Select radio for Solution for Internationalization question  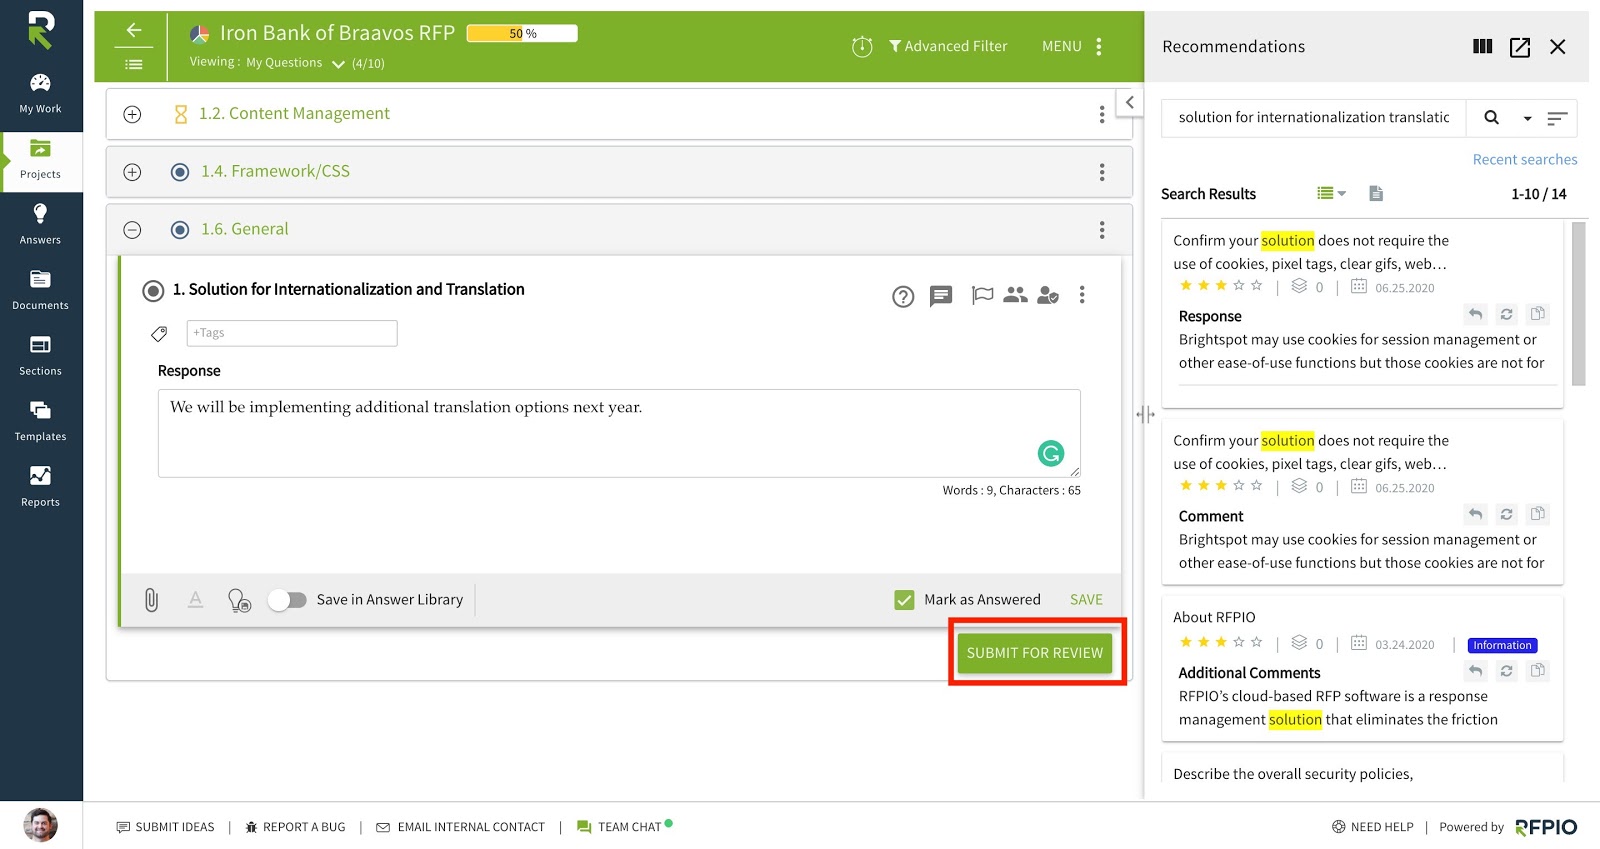tap(153, 291)
